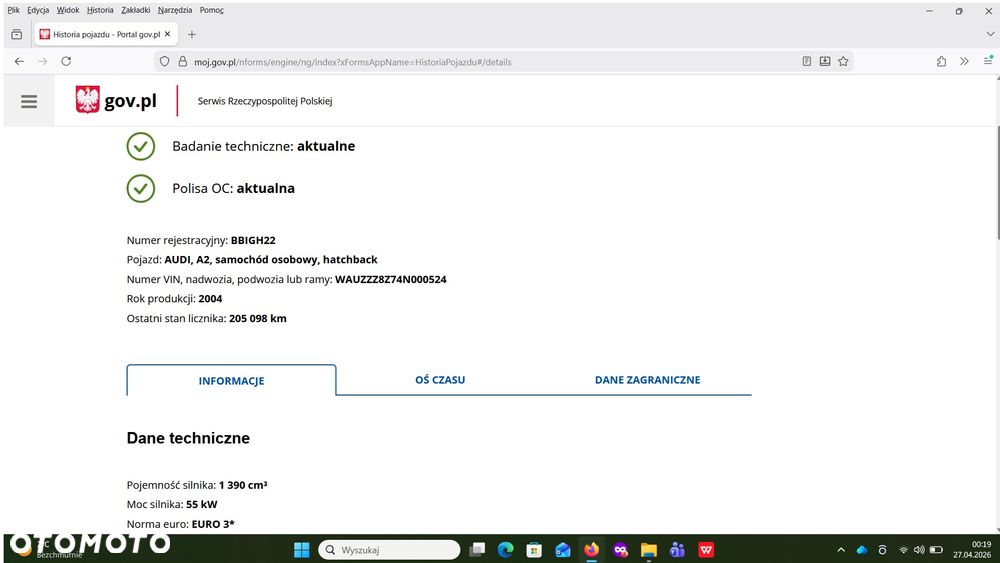The image size is (1000, 563).
Task: Open the Firefox View icon
Action: pos(17,34)
